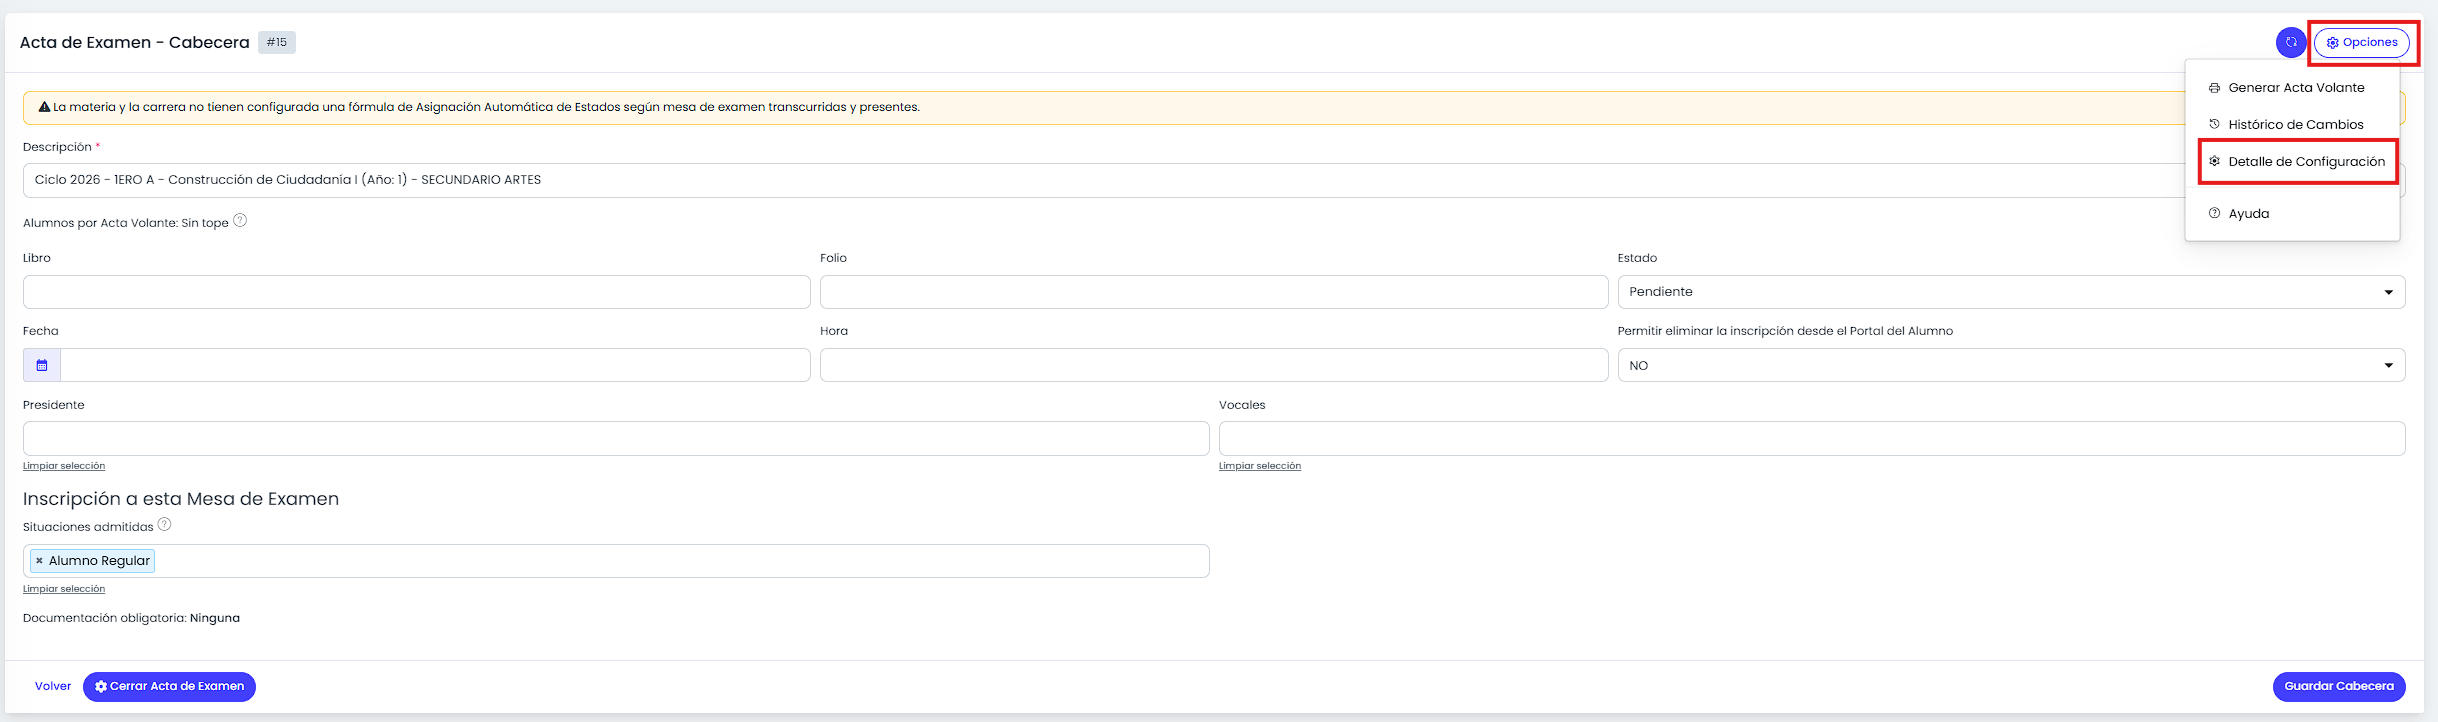Show help for Situaciones admitidas
The width and height of the screenshot is (2438, 722).
click(x=165, y=525)
